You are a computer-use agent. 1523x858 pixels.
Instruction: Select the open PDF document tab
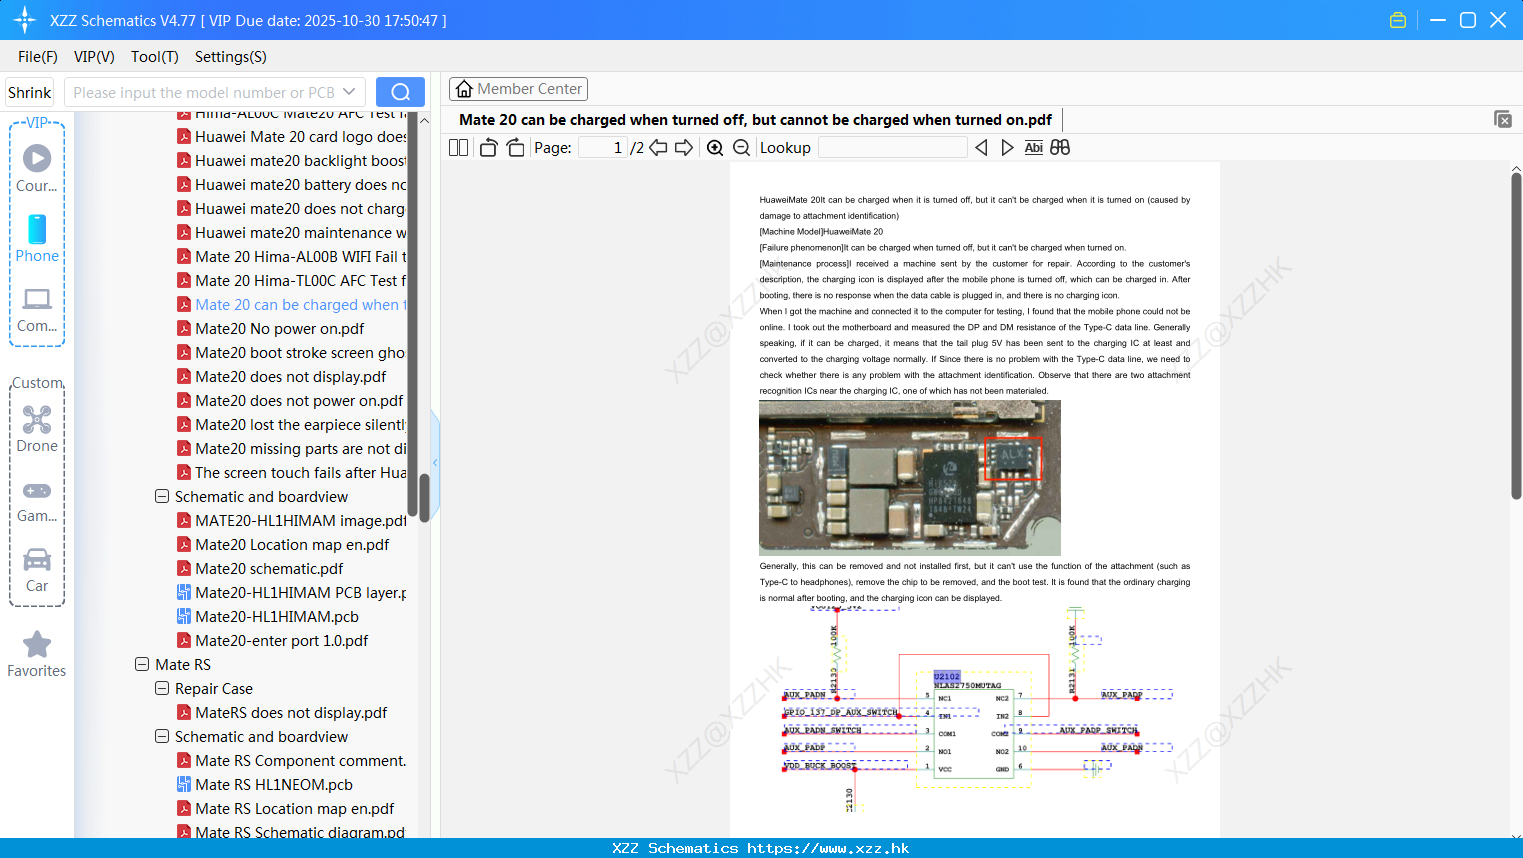(x=755, y=120)
